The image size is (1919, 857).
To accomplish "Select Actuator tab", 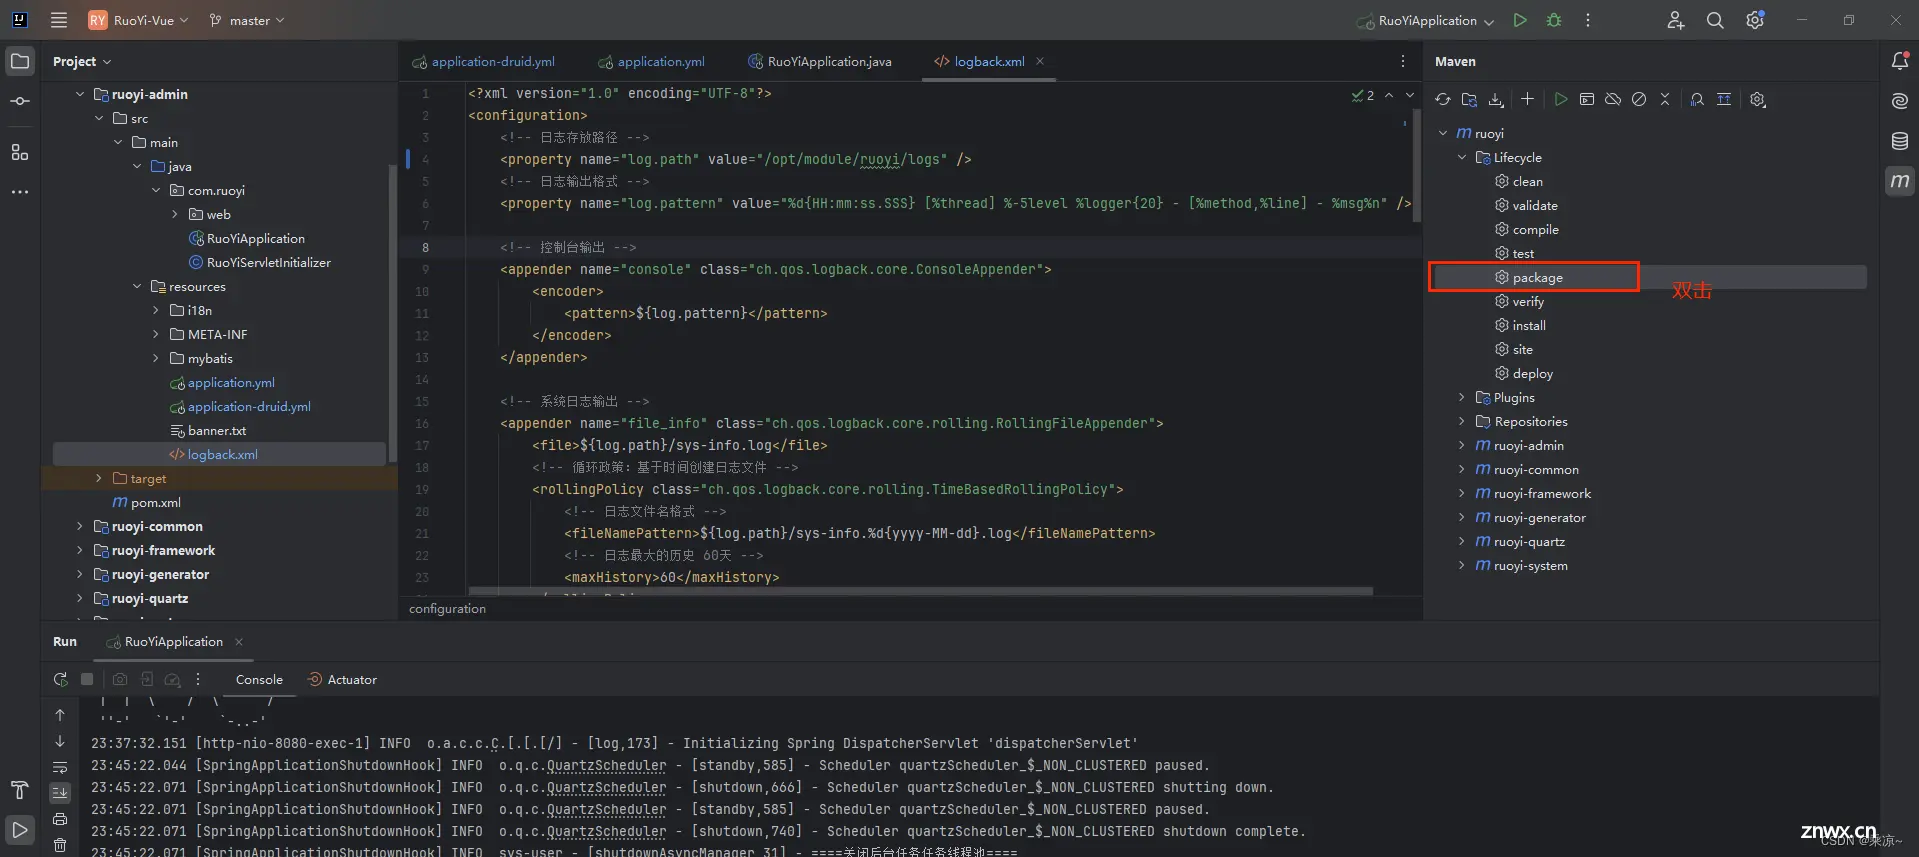I will click(x=342, y=679).
